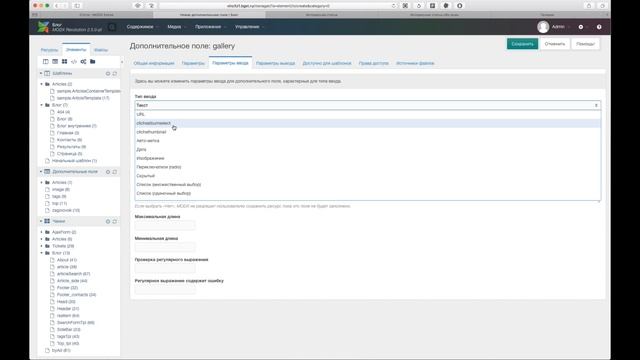
Task: Collapse the Шаблоны section
Action: click(x=41, y=73)
